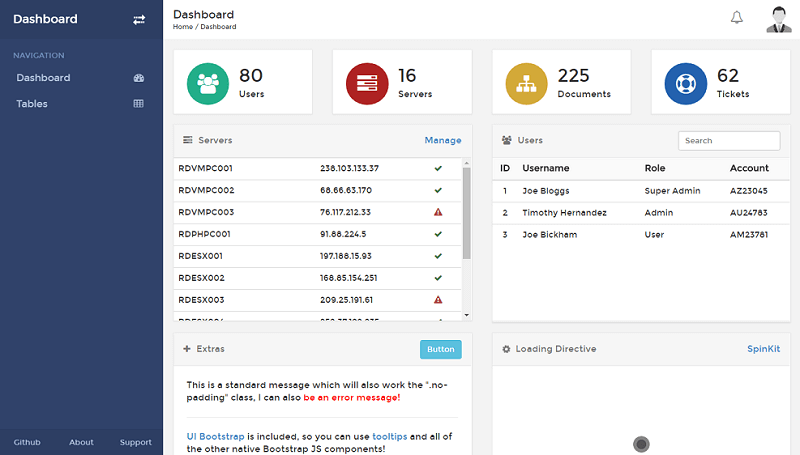Click the yellow Documents sitemap icon
The image size is (800, 455).
coord(526,84)
